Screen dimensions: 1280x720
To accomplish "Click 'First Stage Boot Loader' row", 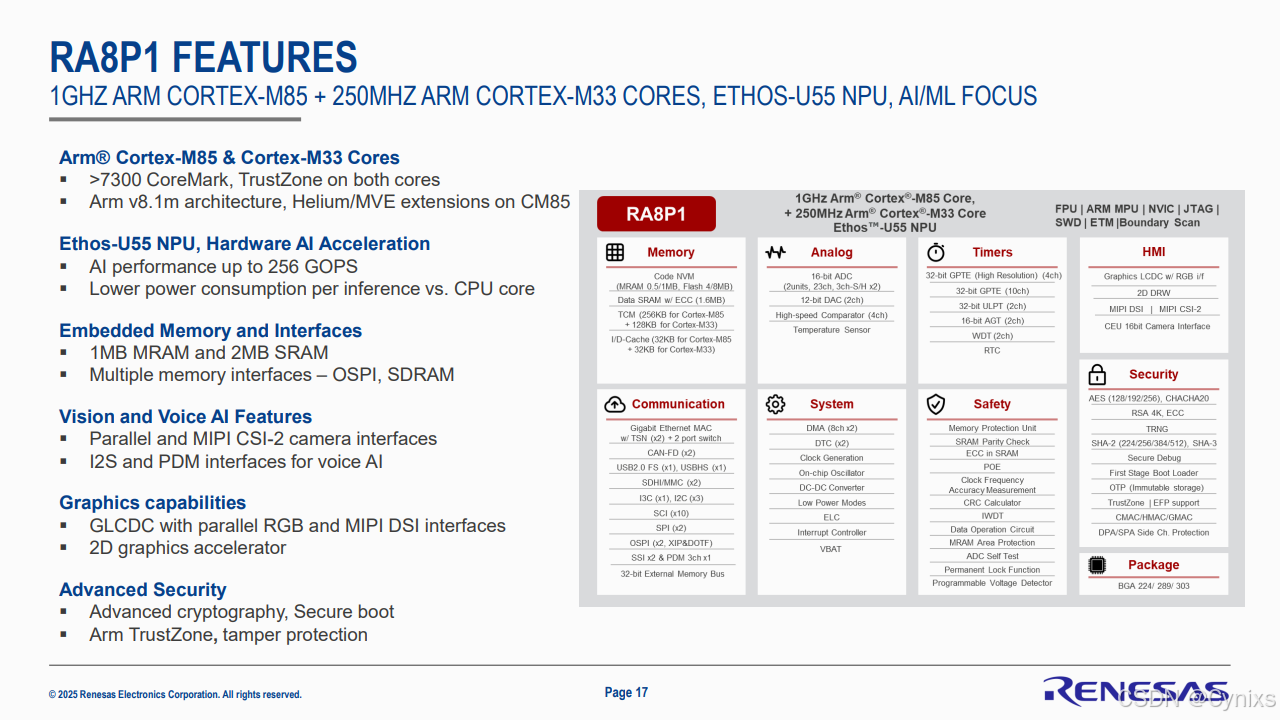I will (x=1154, y=473).
